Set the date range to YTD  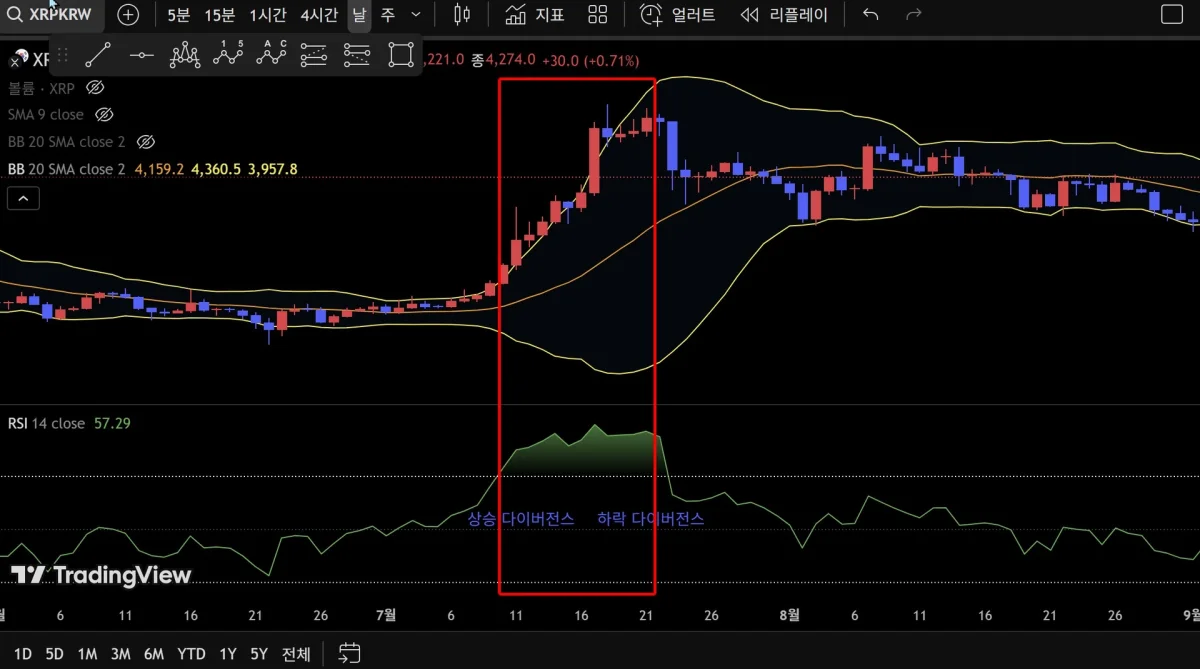point(191,654)
